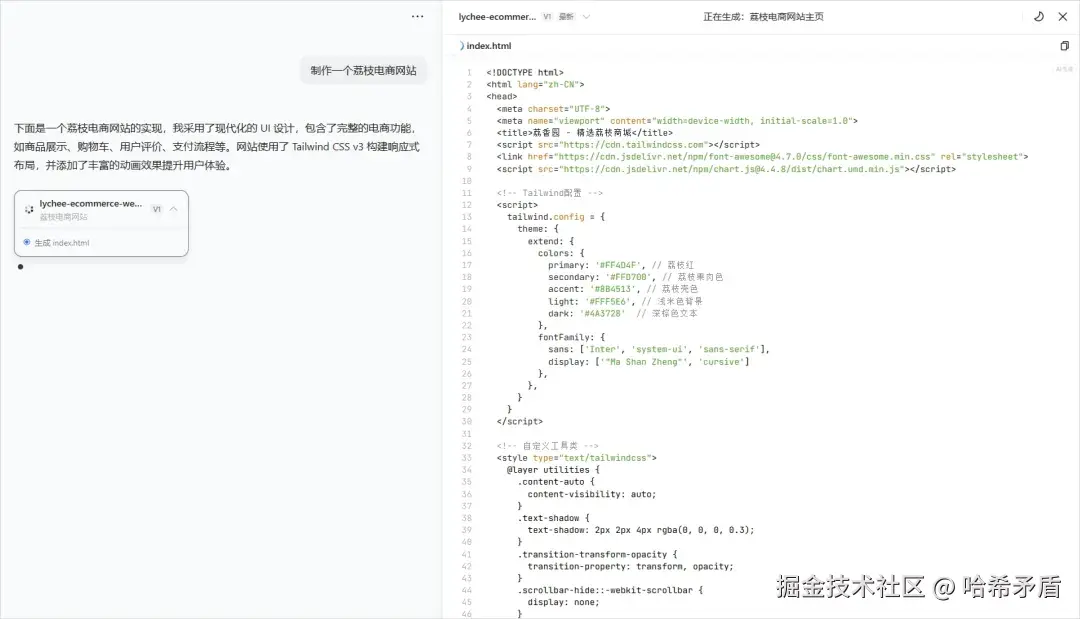Click the <html lang="zh-CN"> line

point(535,84)
